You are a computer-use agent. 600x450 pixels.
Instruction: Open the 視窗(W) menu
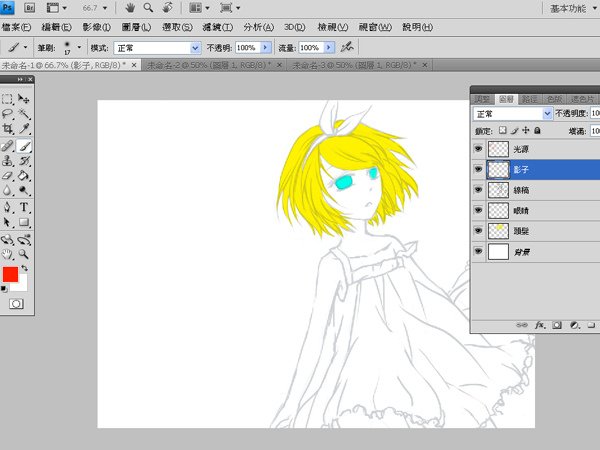(375, 27)
